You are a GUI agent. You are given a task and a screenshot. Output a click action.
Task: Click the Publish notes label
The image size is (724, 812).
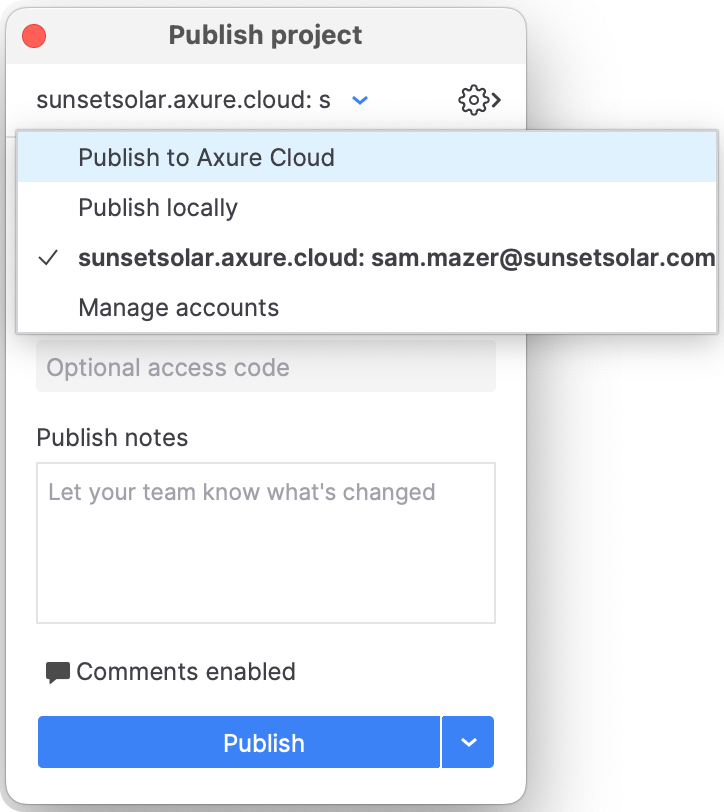tap(112, 437)
